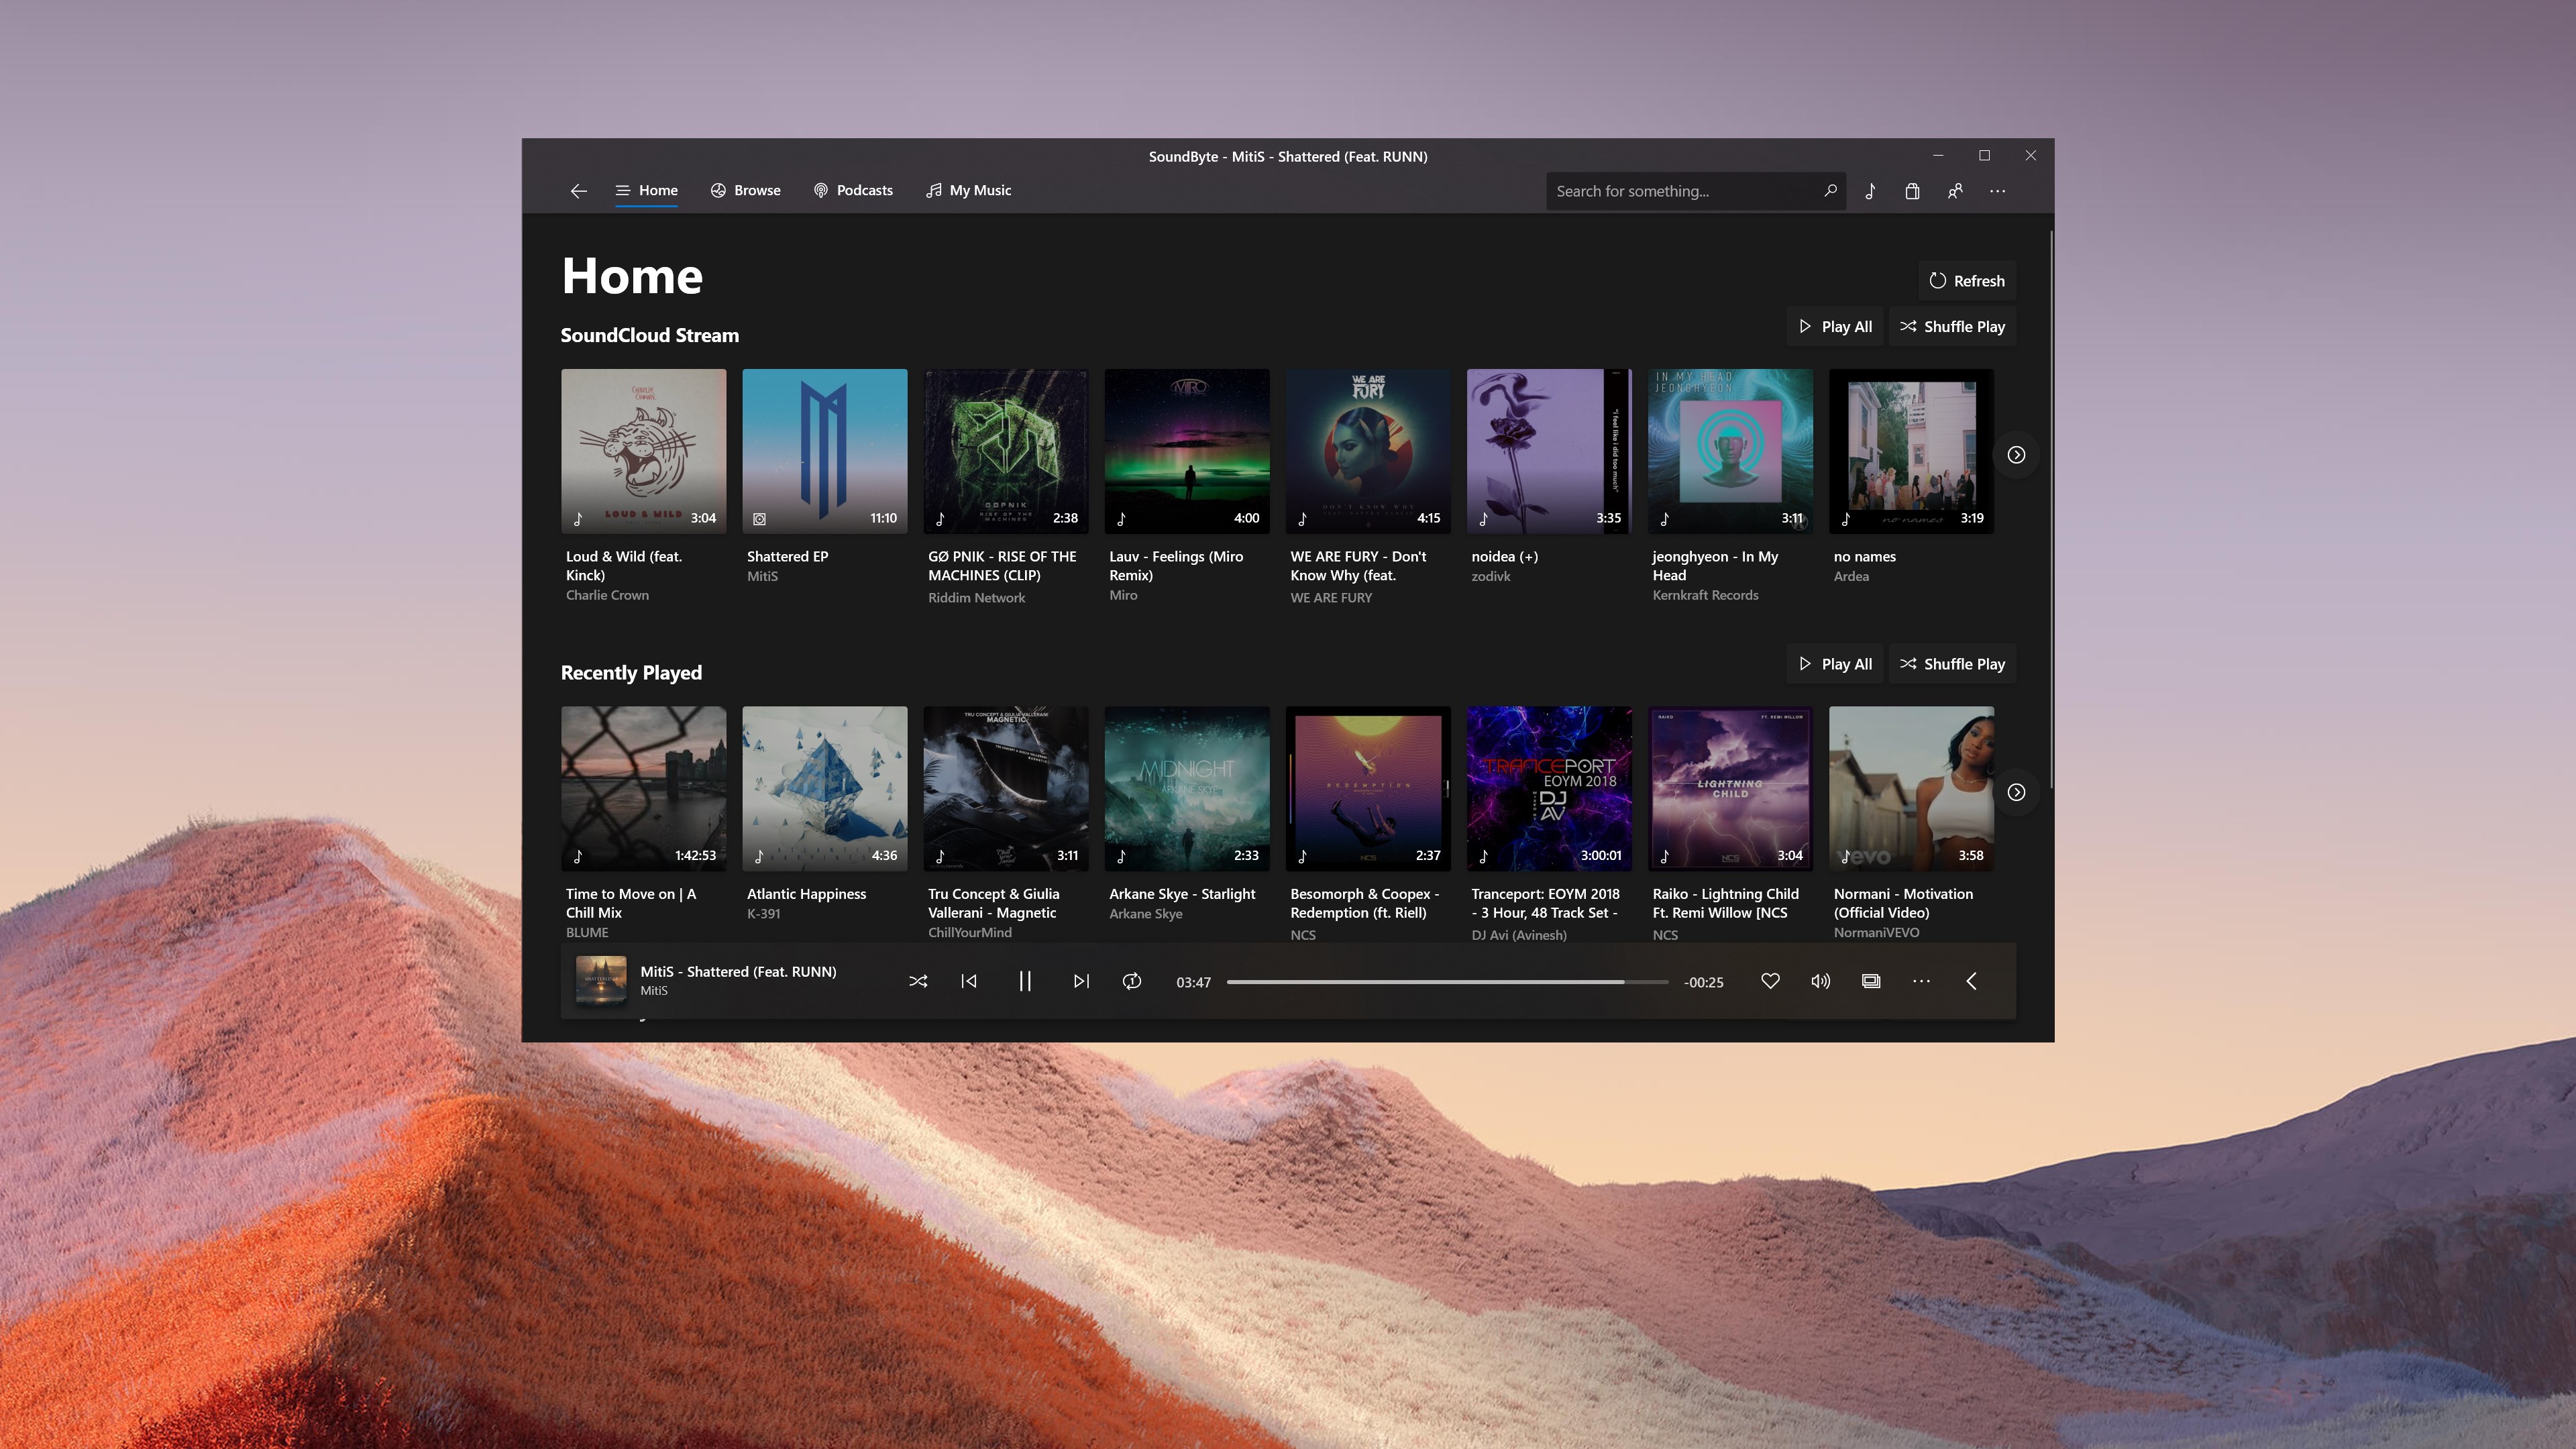Toggle shuffle in the player bar

[x=918, y=981]
